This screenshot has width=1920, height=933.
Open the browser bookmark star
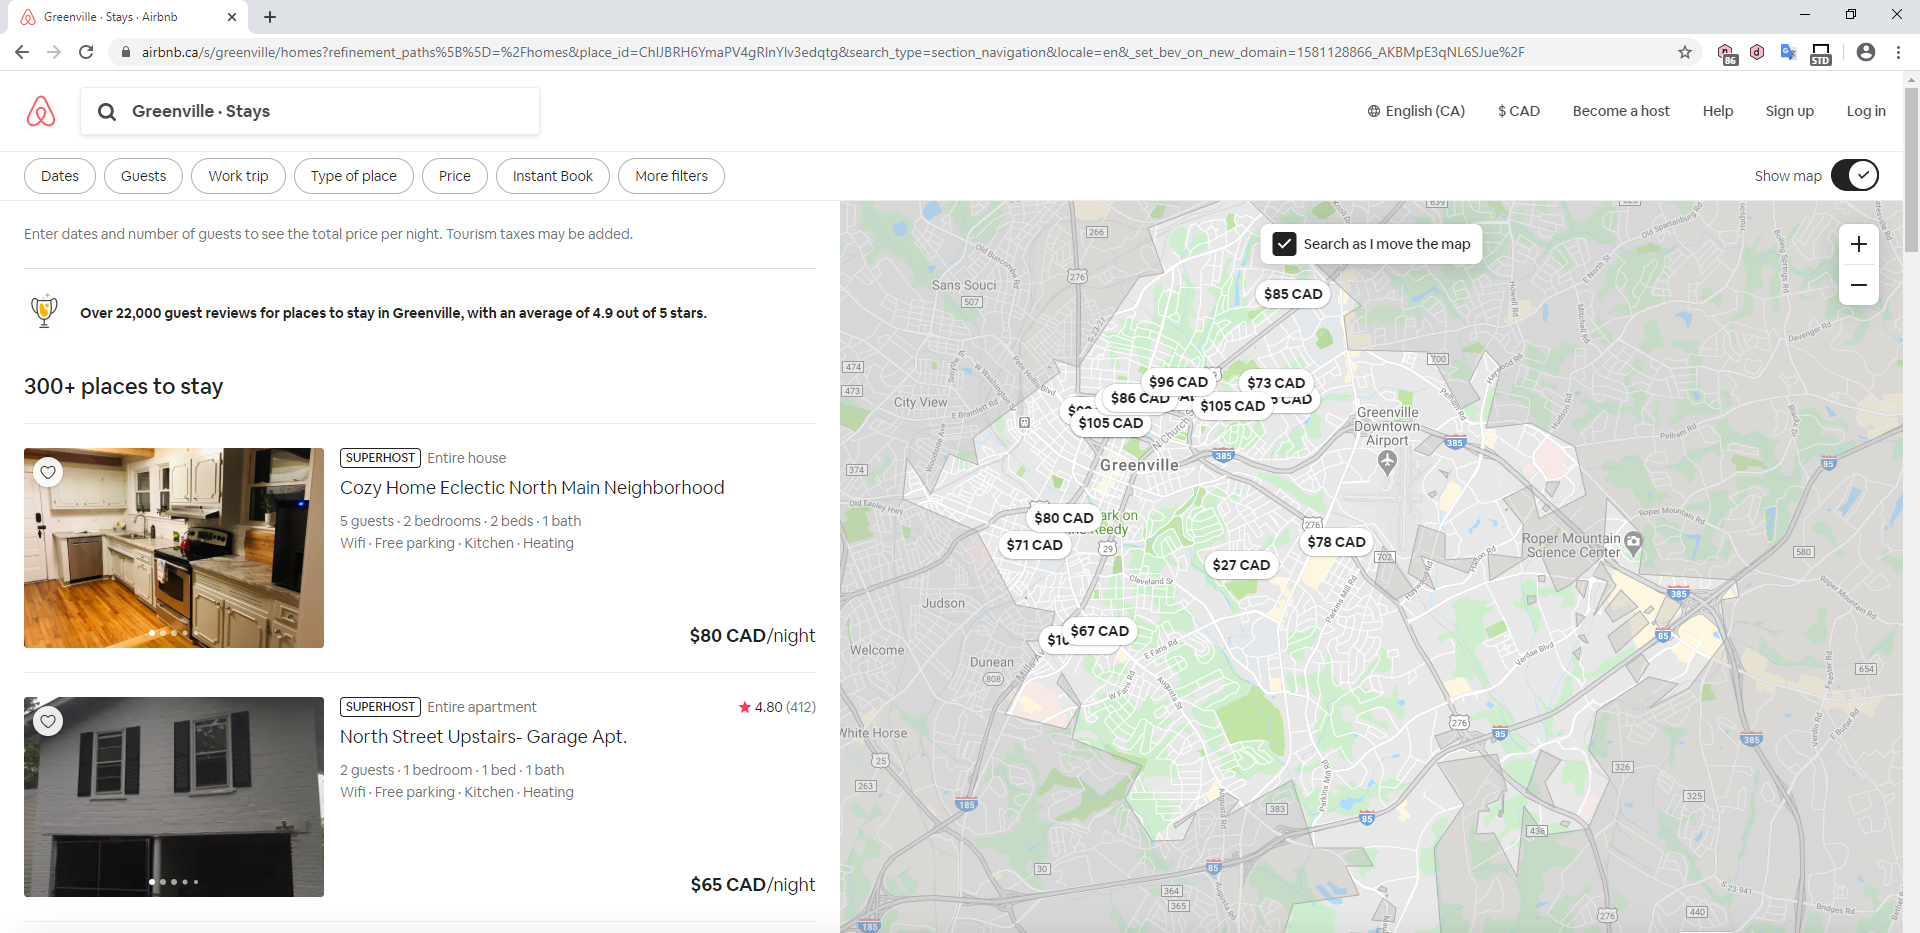click(1686, 52)
